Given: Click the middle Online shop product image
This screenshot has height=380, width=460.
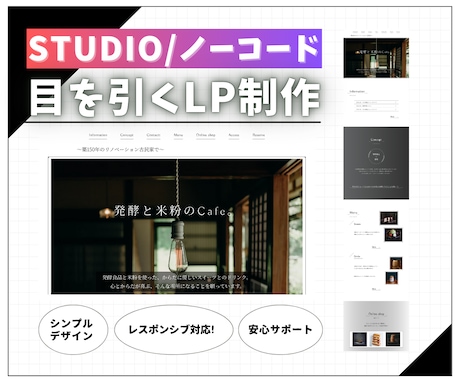Looking at the screenshot, I should click(x=376, y=339).
